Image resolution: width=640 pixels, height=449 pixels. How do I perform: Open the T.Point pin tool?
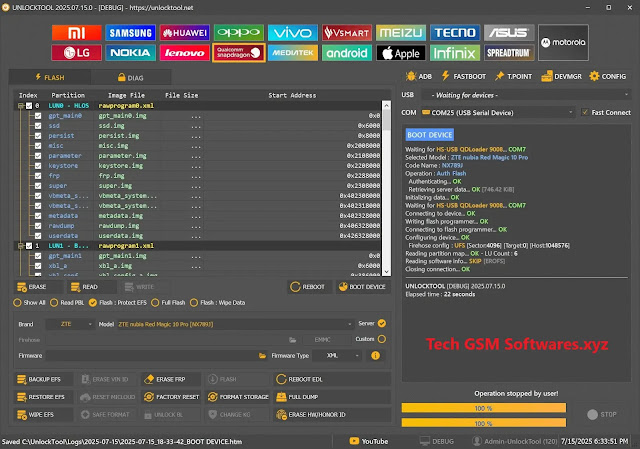pyautogui.click(x=513, y=76)
